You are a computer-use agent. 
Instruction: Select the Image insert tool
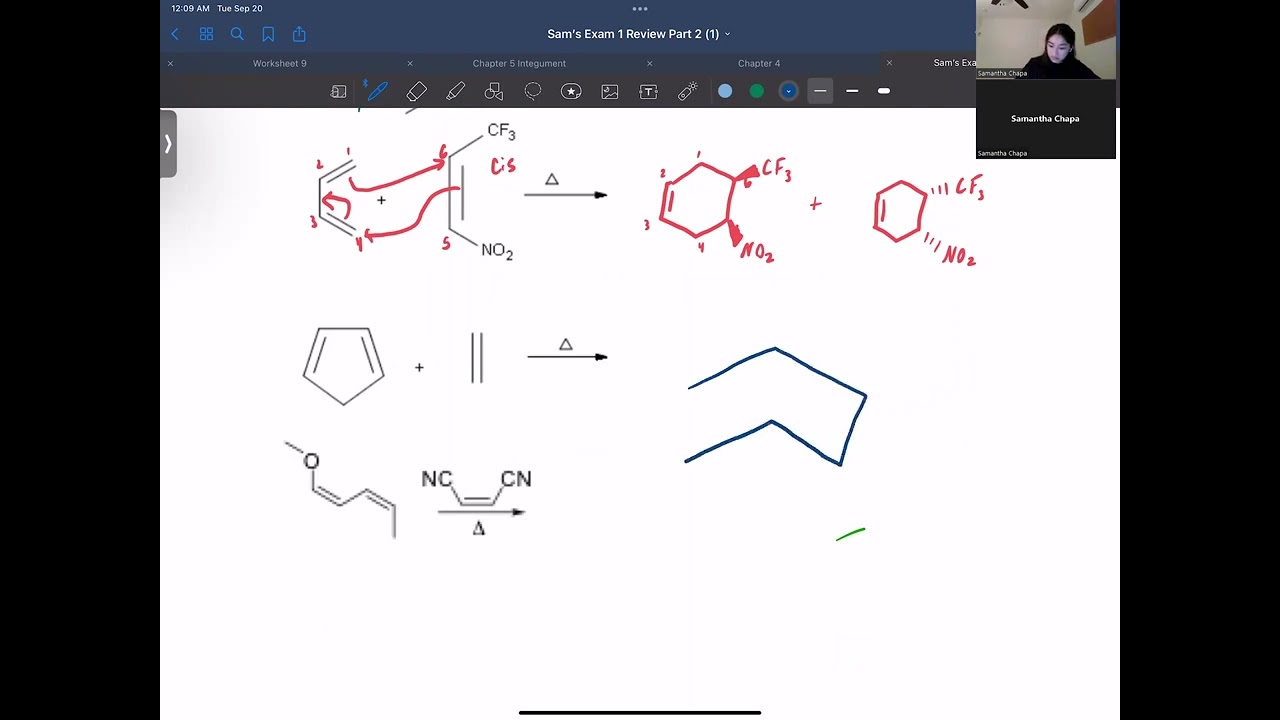click(x=610, y=91)
